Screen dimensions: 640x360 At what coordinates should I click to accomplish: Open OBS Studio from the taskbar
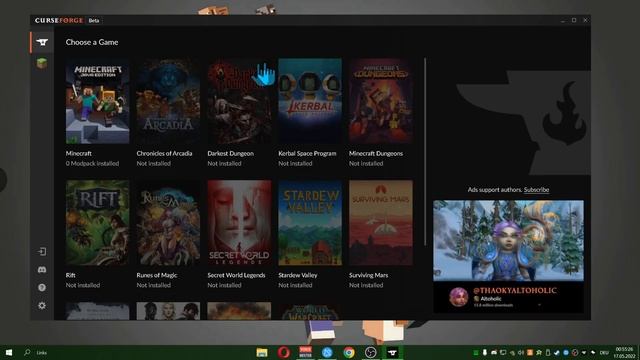pyautogui.click(x=370, y=352)
